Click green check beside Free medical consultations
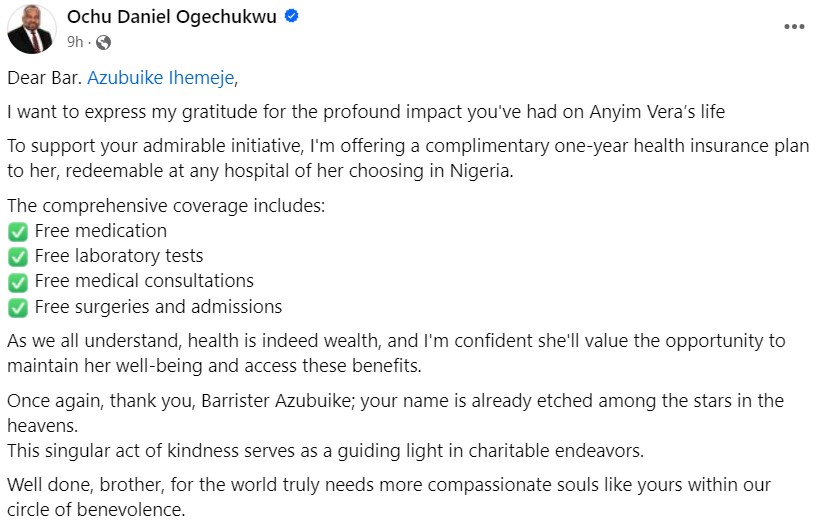 (18, 282)
